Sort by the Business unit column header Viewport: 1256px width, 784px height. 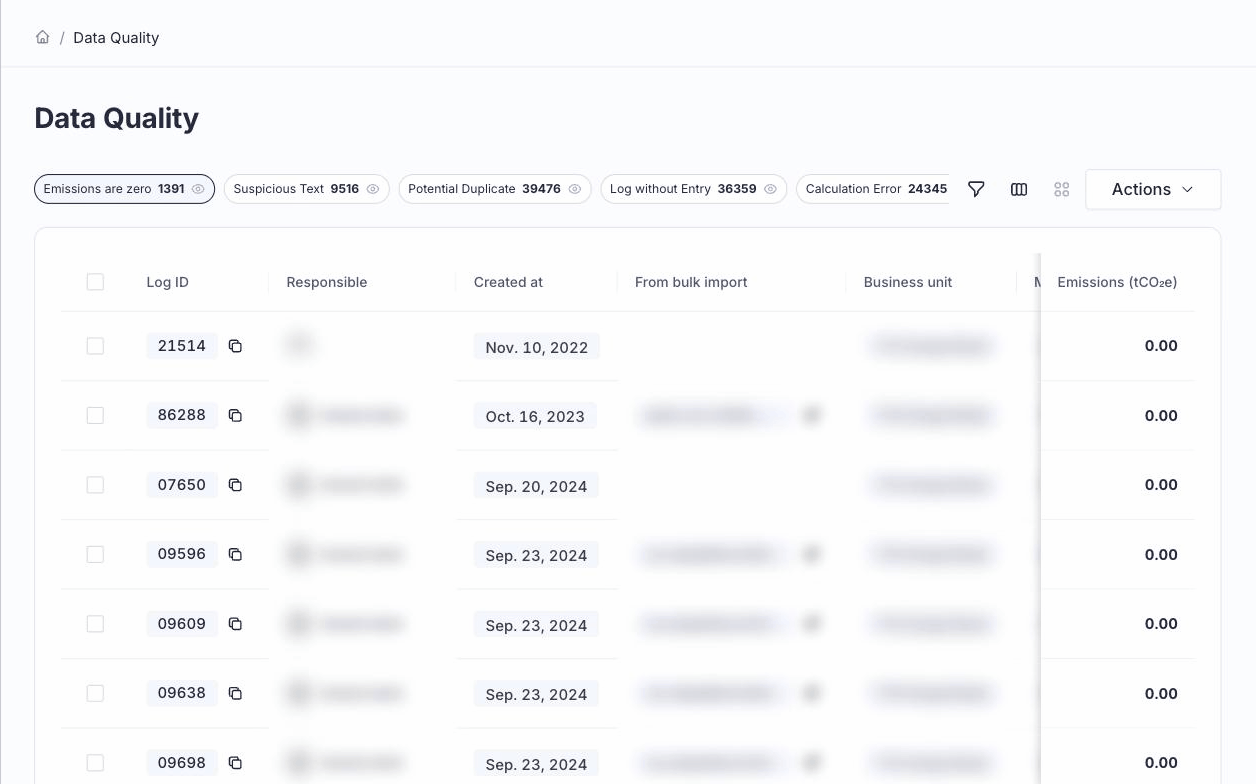pyautogui.click(x=908, y=282)
